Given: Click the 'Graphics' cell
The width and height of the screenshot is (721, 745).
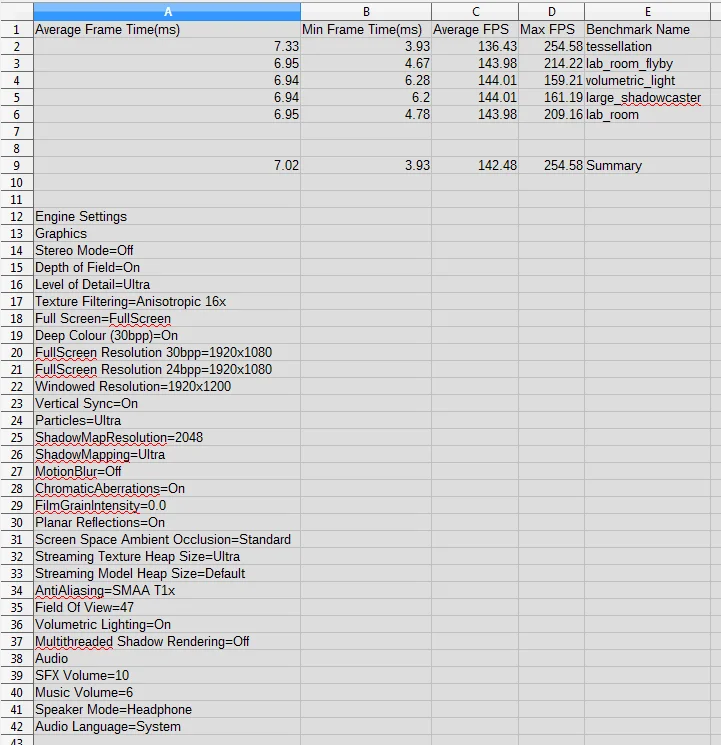Looking at the screenshot, I should tap(167, 233).
